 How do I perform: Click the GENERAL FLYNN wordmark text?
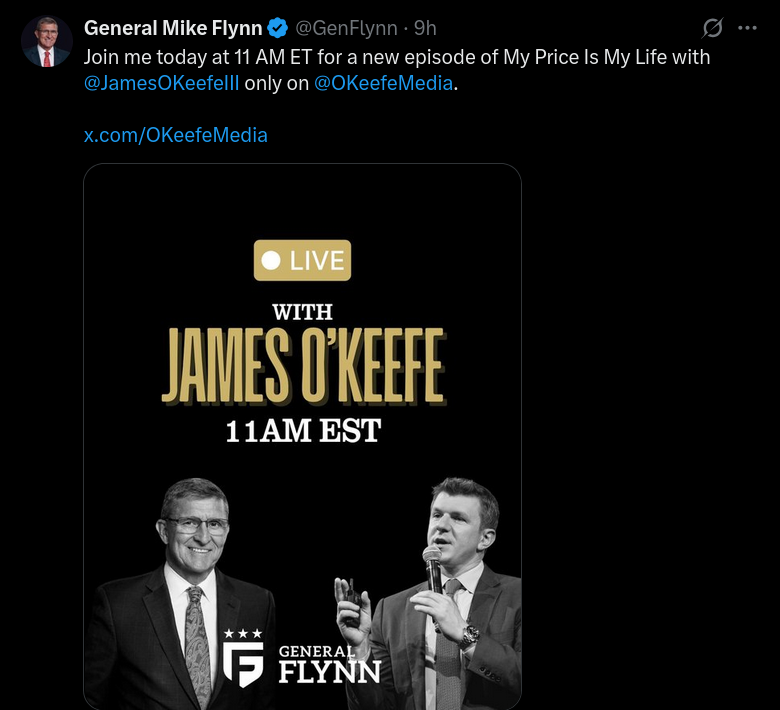tap(329, 663)
